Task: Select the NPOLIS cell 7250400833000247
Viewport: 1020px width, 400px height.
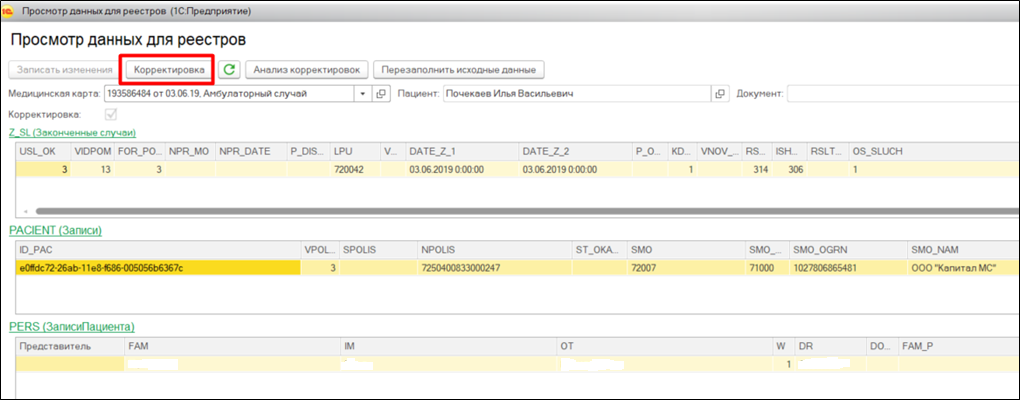Action: [x=460, y=268]
